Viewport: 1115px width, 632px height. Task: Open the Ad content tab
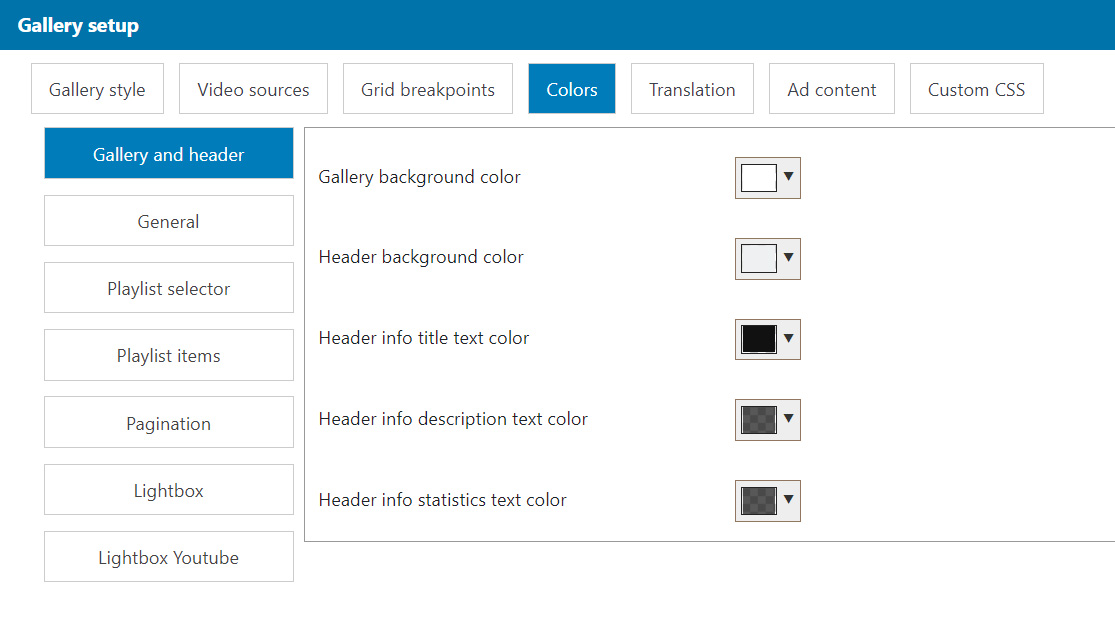[x=831, y=89]
